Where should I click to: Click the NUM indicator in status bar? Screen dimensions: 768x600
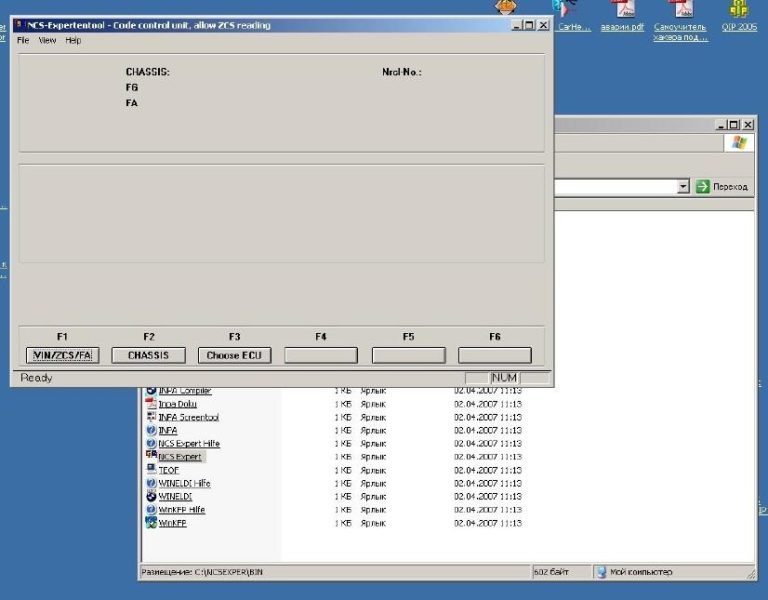[x=504, y=378]
